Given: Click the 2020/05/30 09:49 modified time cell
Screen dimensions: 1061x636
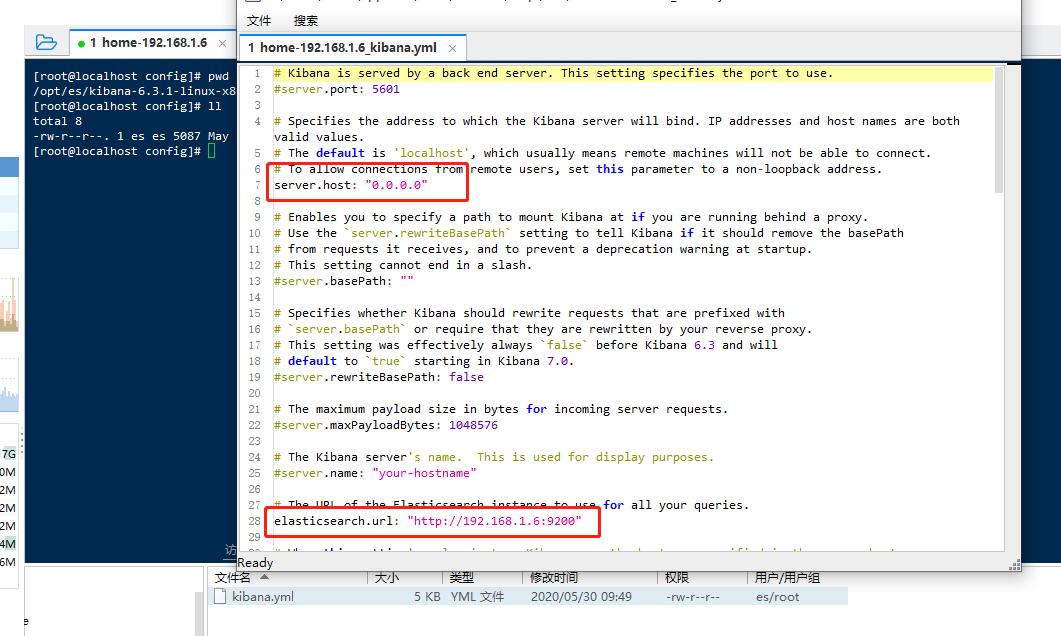Looking at the screenshot, I should (x=581, y=597).
